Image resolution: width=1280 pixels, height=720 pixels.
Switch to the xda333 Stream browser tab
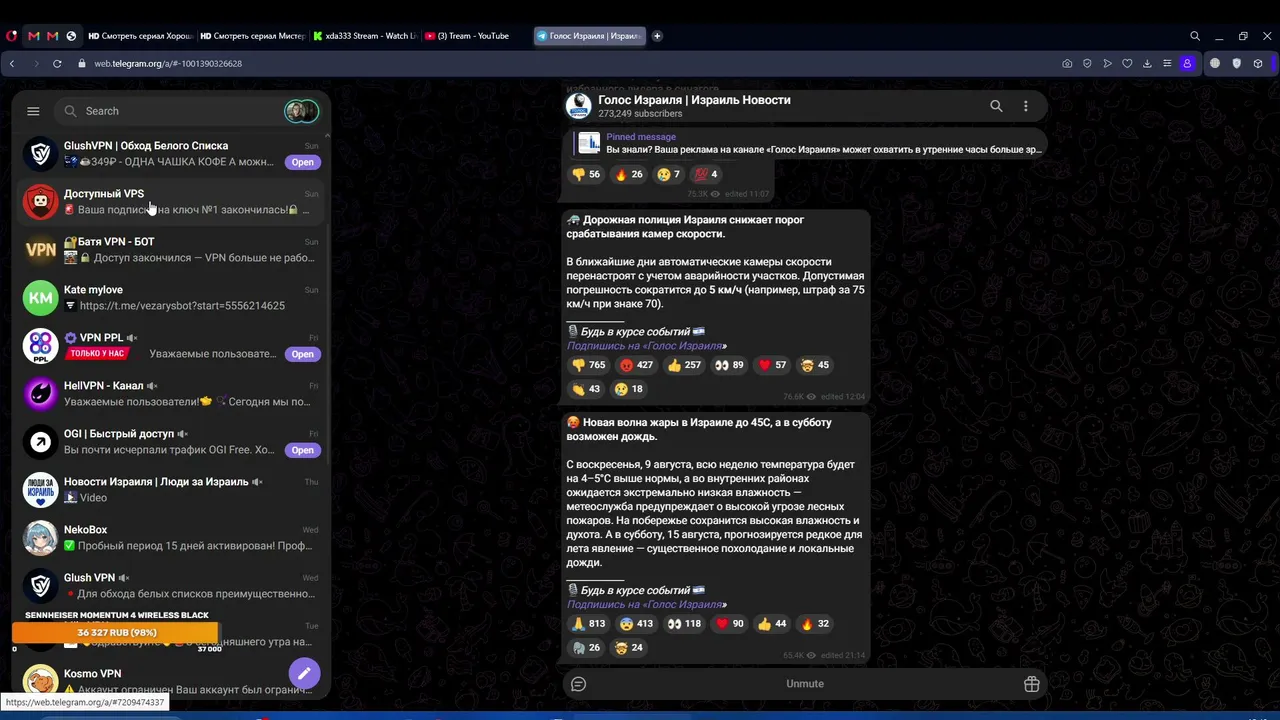coord(365,36)
